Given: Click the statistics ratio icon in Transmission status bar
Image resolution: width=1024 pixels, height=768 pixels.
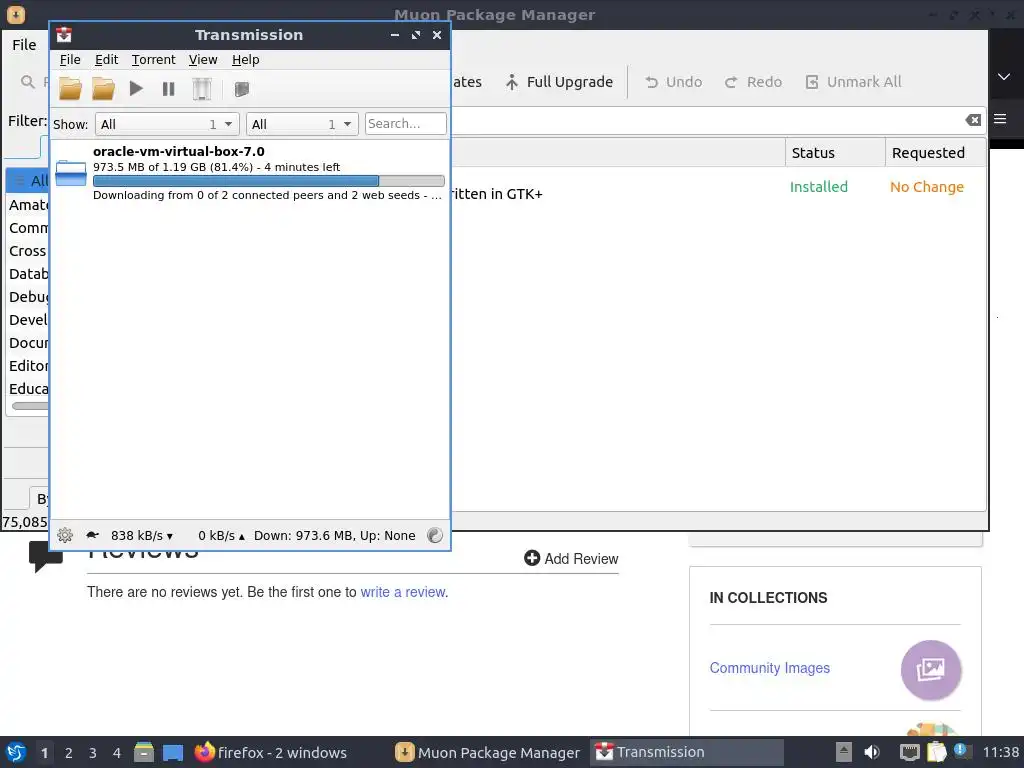Looking at the screenshot, I should [x=435, y=536].
